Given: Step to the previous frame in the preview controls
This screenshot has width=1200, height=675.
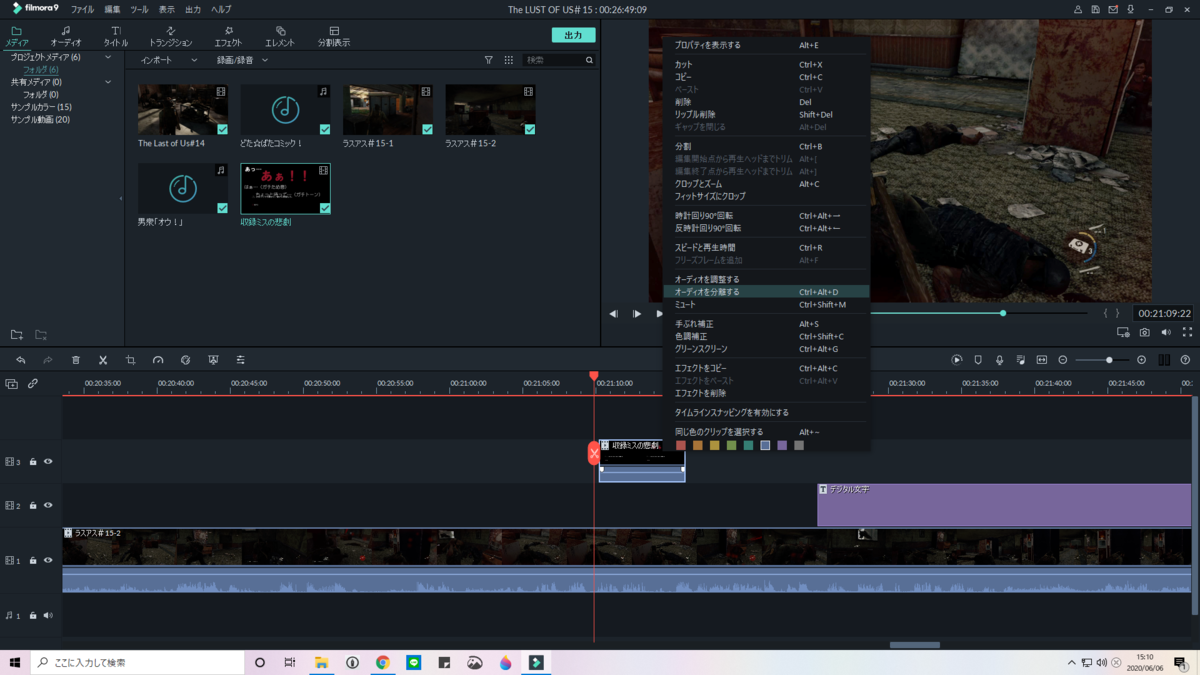Looking at the screenshot, I should 613,314.
